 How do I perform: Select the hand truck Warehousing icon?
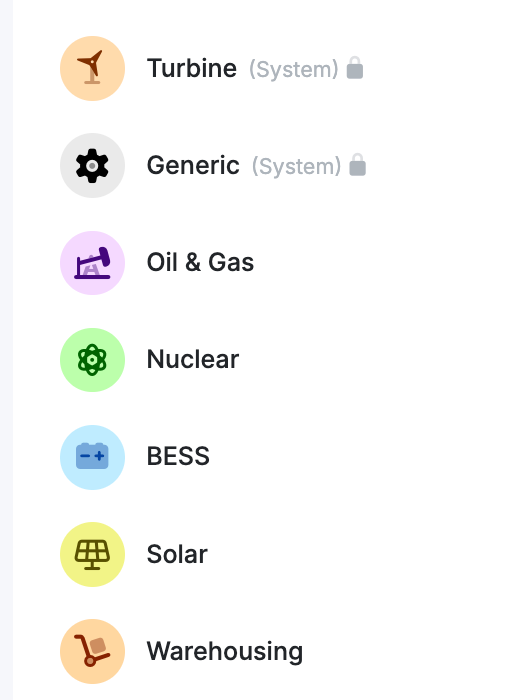click(92, 651)
